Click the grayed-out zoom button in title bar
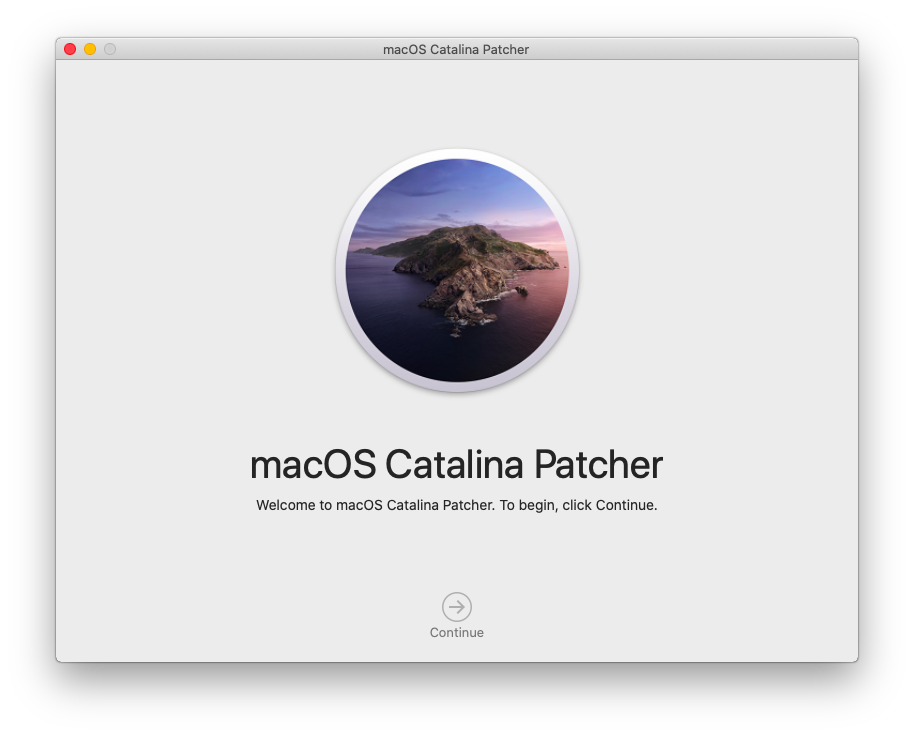 110,49
